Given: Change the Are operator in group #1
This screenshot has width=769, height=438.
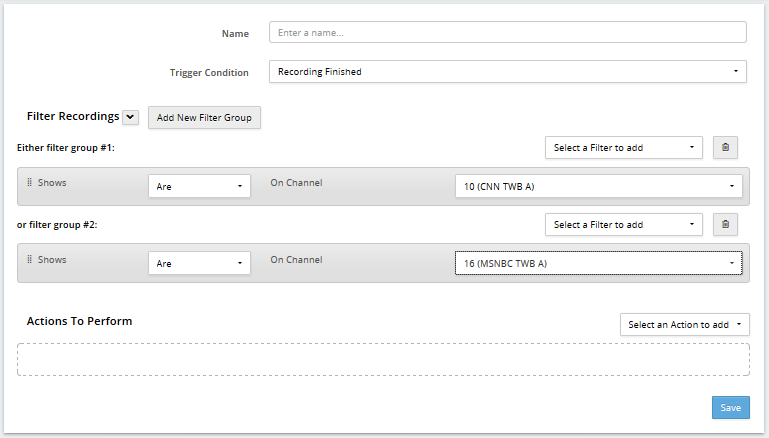Looking at the screenshot, I should (x=199, y=186).
